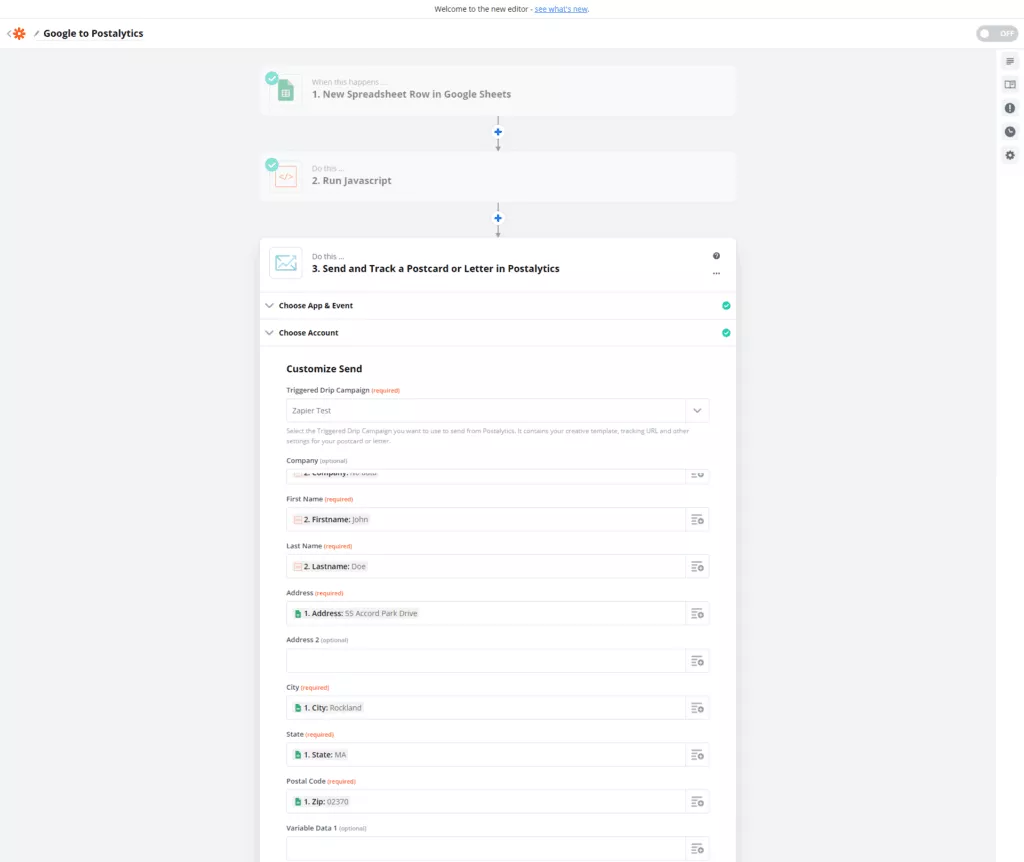1024x862 pixels.
Task: Expand the Choose App & Event section
Action: click(498, 306)
